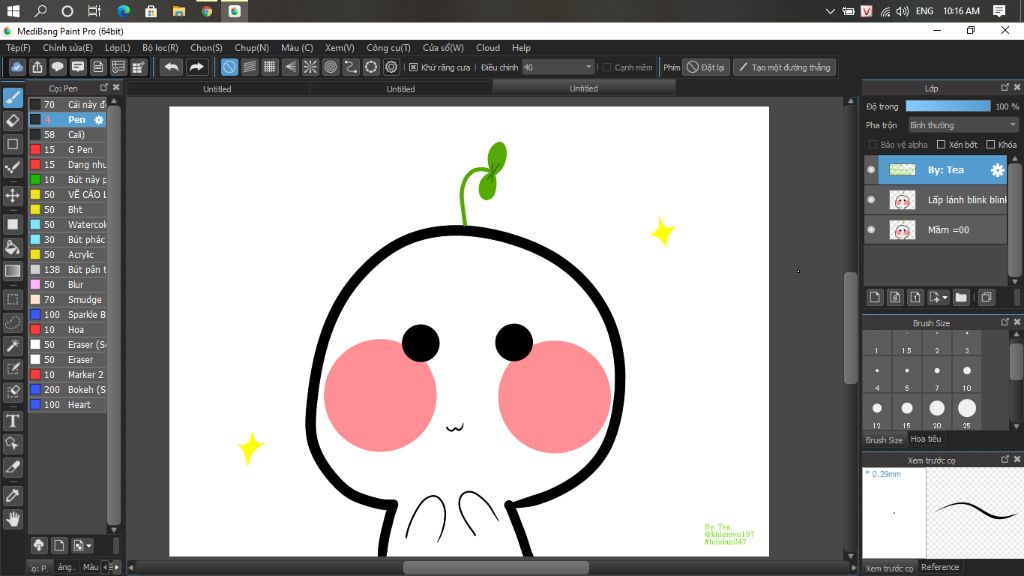Screen dimensions: 1024x576
Task: Toggle the Khử răng cưa checkbox
Action: click(x=413, y=67)
